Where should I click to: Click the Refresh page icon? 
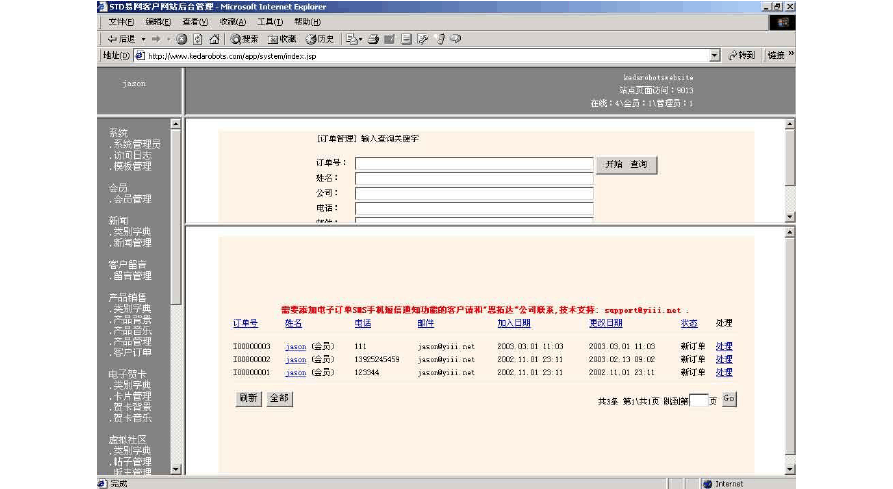pos(197,39)
